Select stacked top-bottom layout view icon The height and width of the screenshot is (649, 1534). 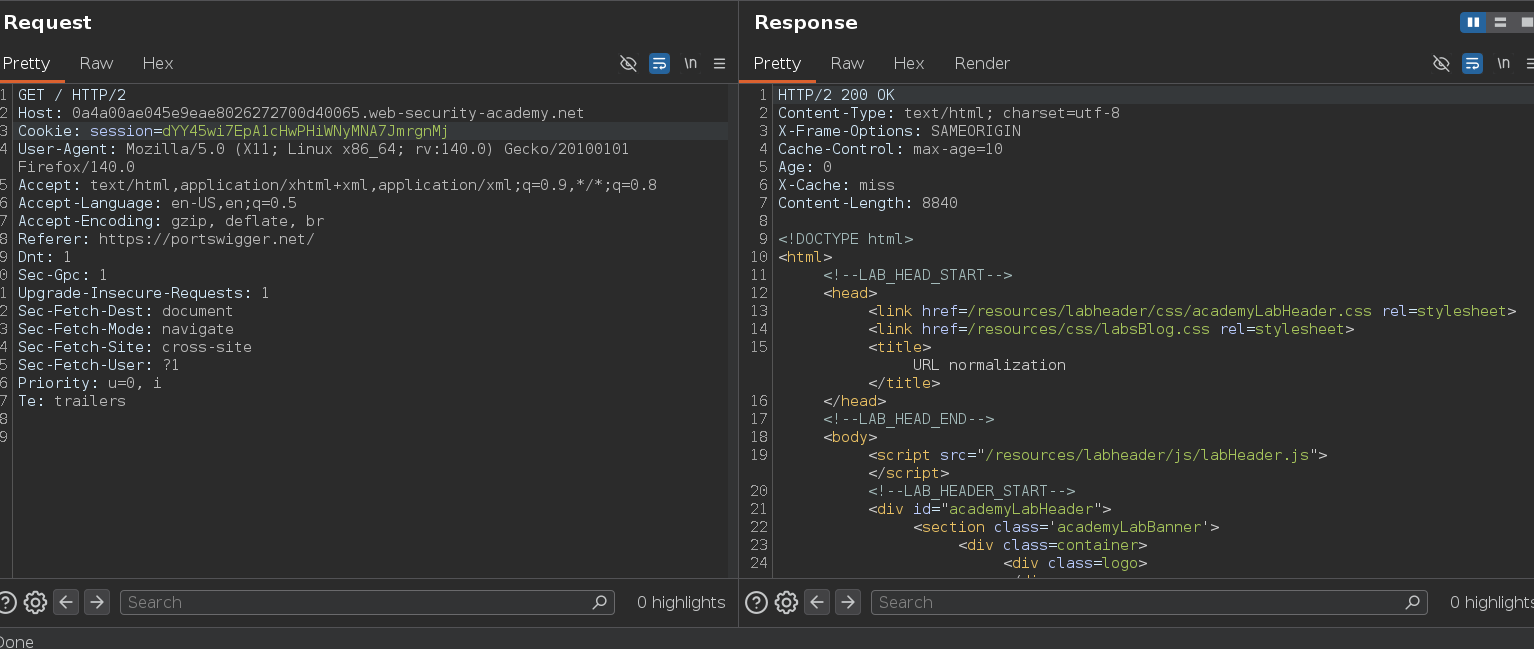click(1499, 22)
